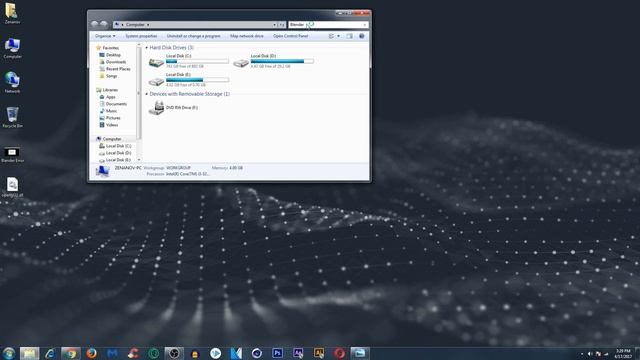Screen dimensions: 640x360
Task: Select Songs under Favorites
Action: tap(108, 76)
